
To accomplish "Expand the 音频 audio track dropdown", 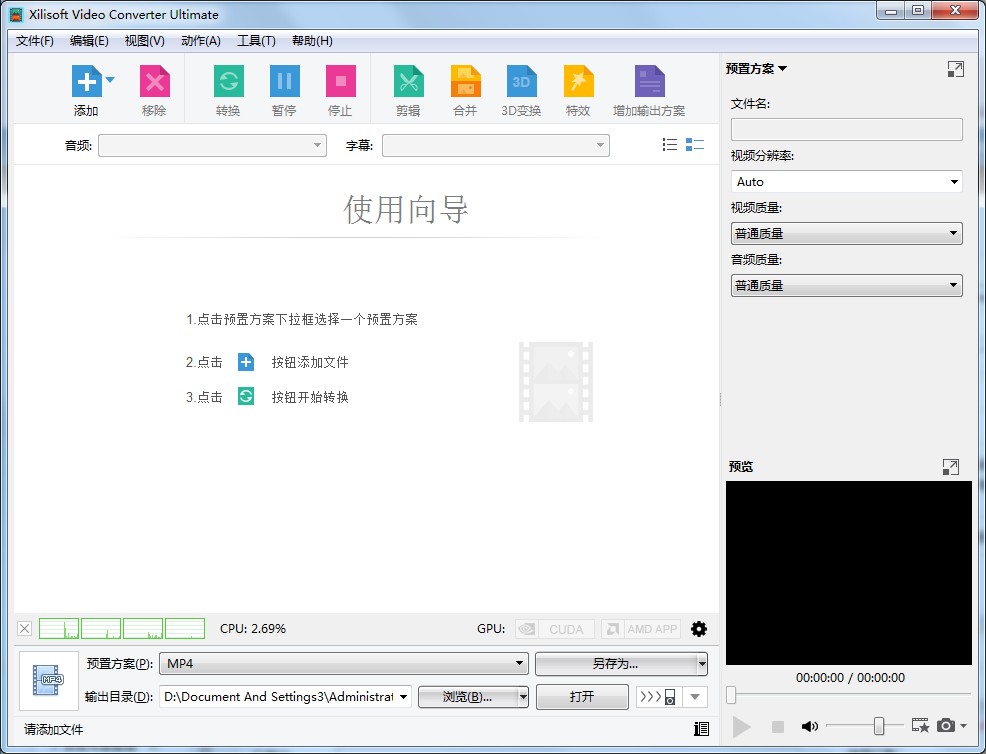I will click(319, 145).
